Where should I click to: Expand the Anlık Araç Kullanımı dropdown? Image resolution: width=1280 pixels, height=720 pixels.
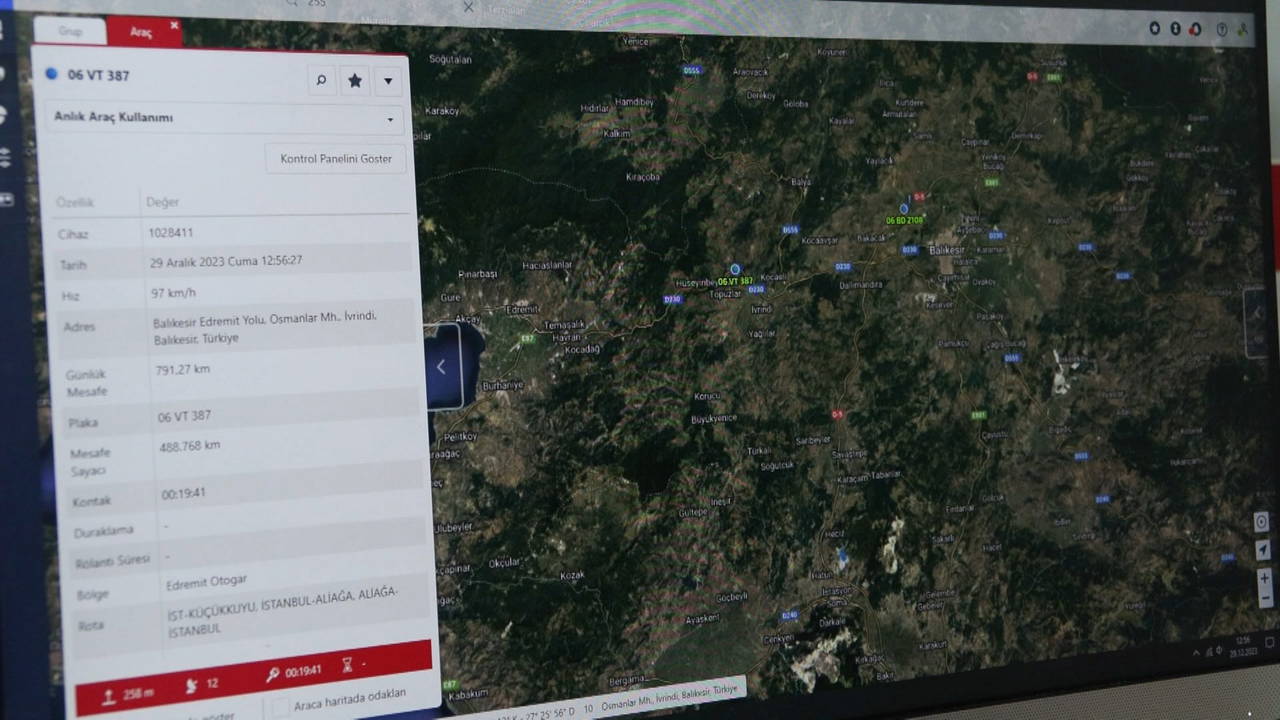[390, 120]
